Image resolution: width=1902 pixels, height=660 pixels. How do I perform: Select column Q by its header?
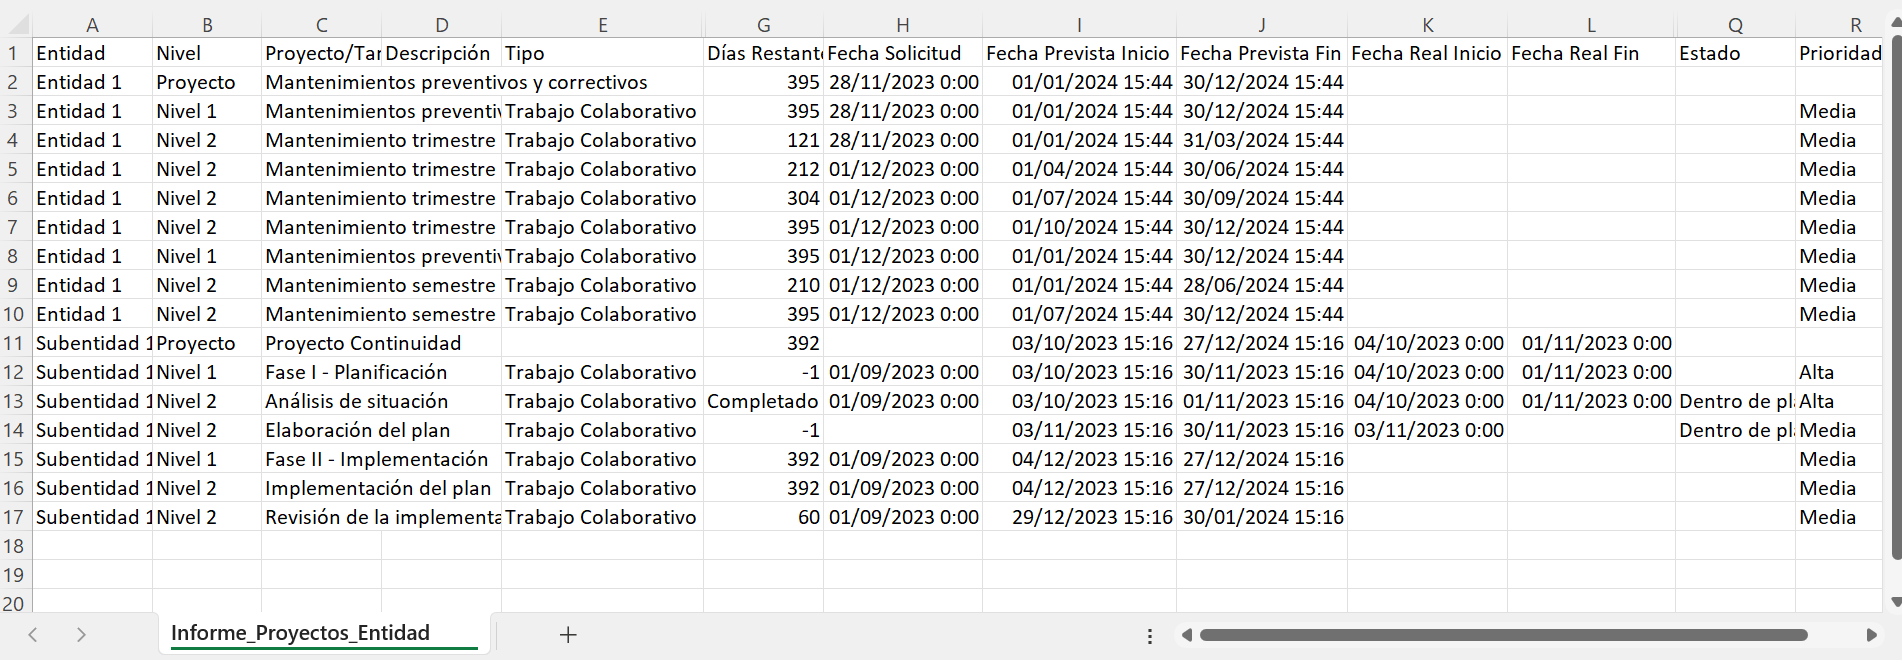pos(1735,25)
